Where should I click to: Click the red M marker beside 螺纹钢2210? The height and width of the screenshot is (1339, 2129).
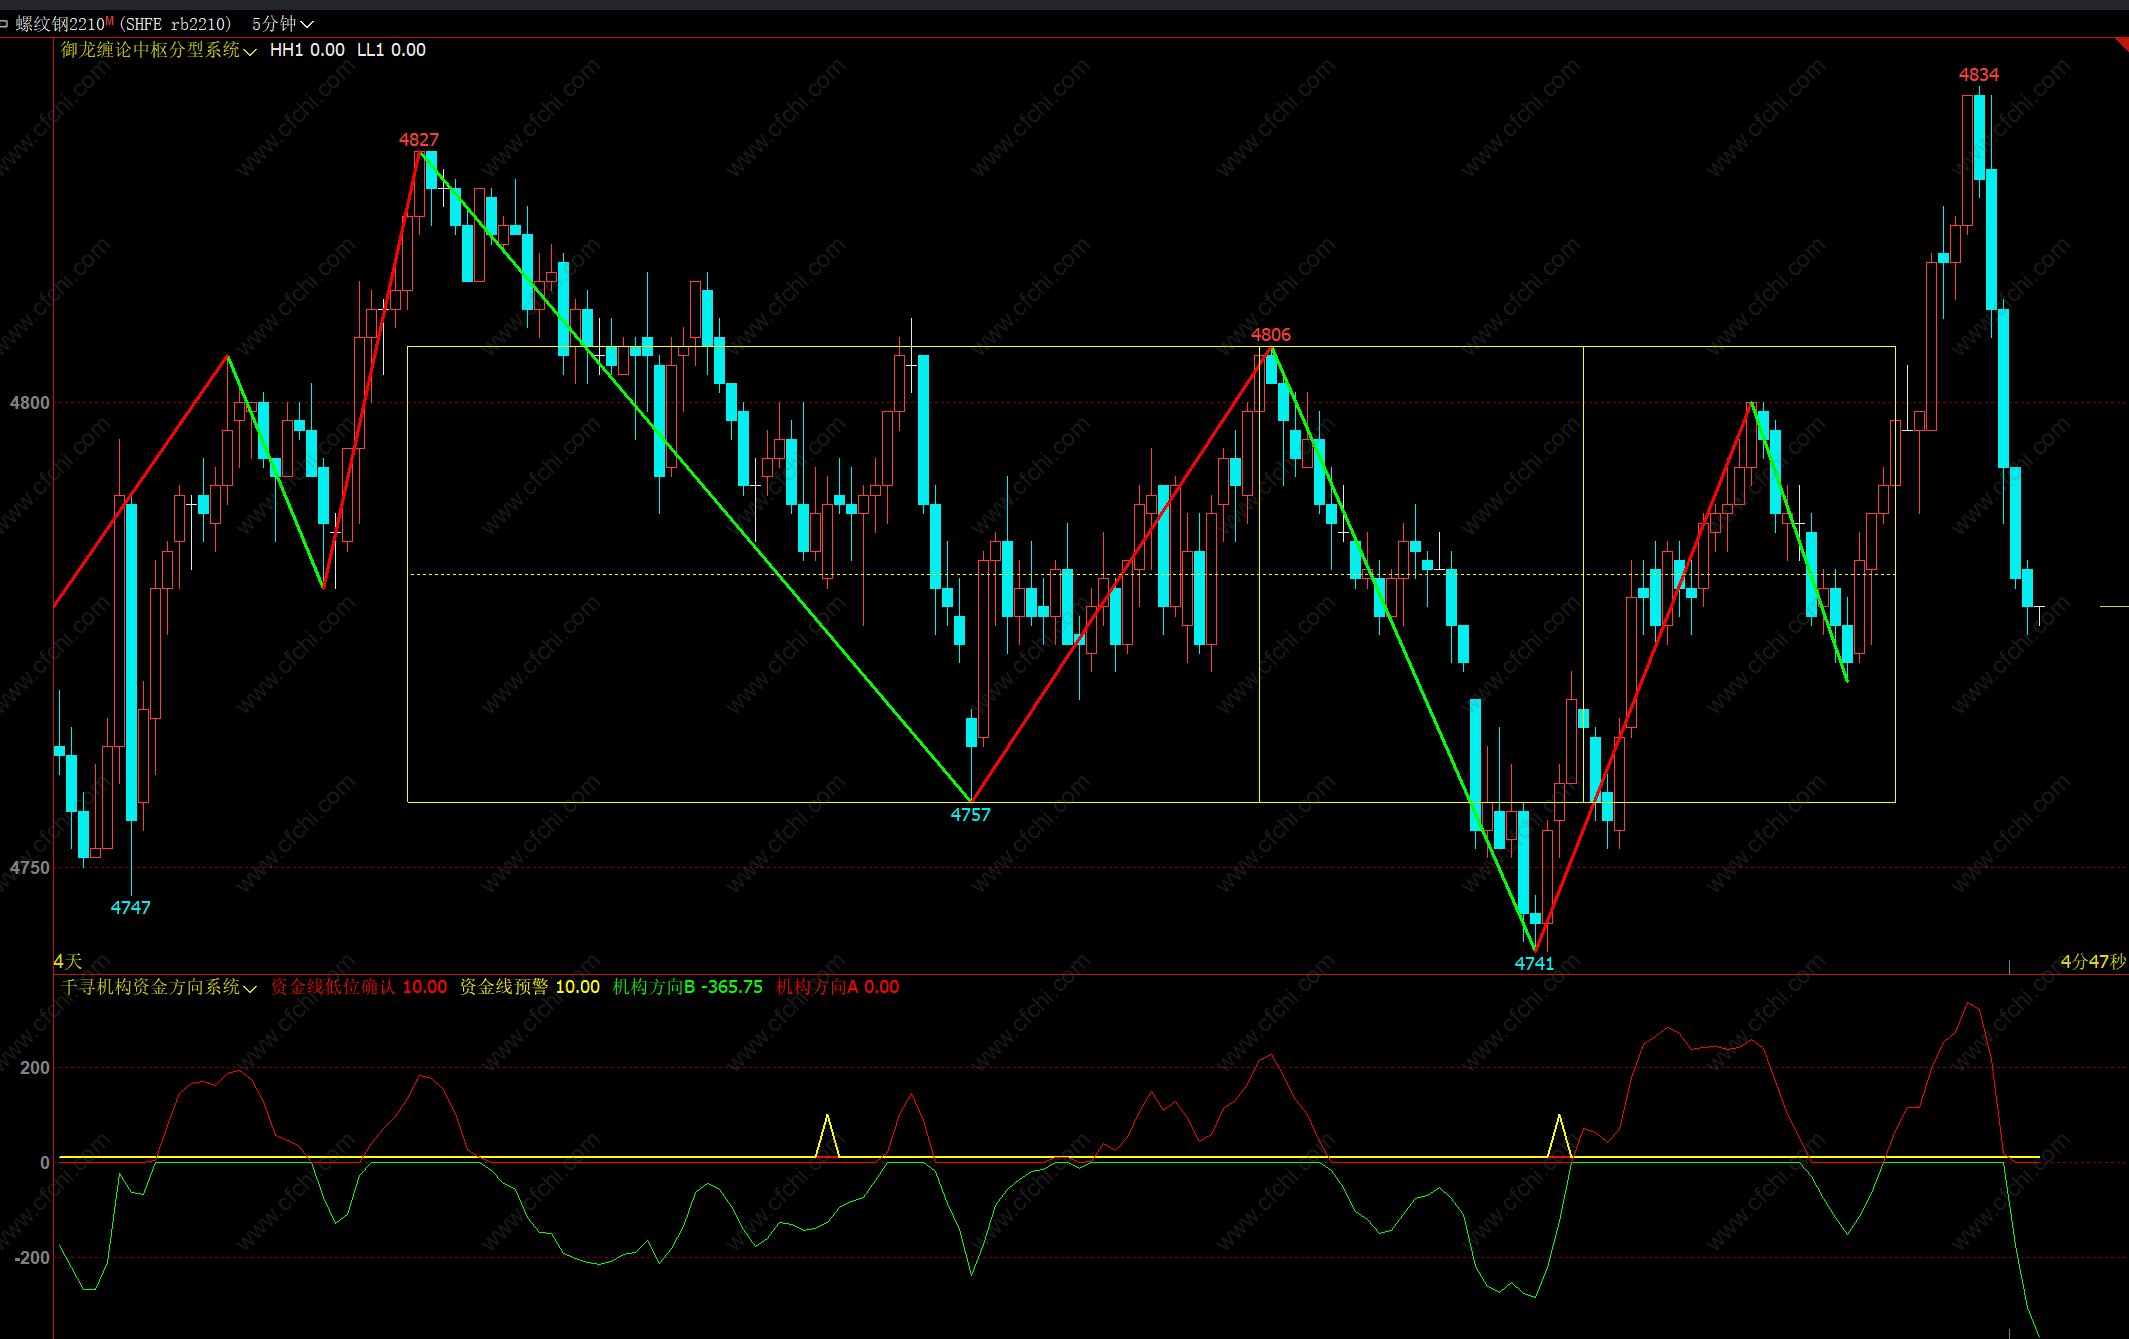click(x=109, y=20)
